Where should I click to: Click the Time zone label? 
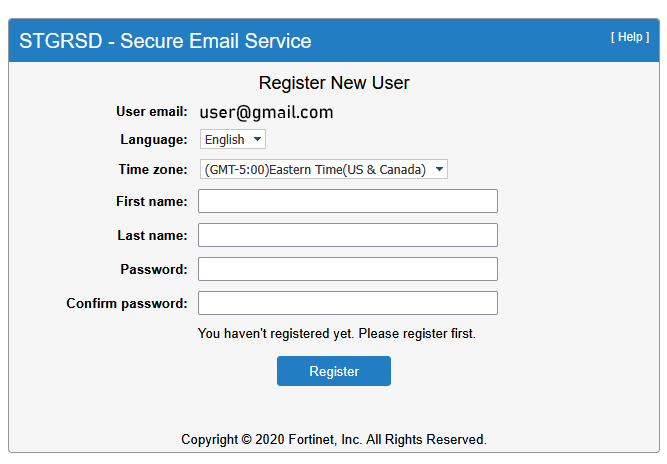click(x=152, y=170)
